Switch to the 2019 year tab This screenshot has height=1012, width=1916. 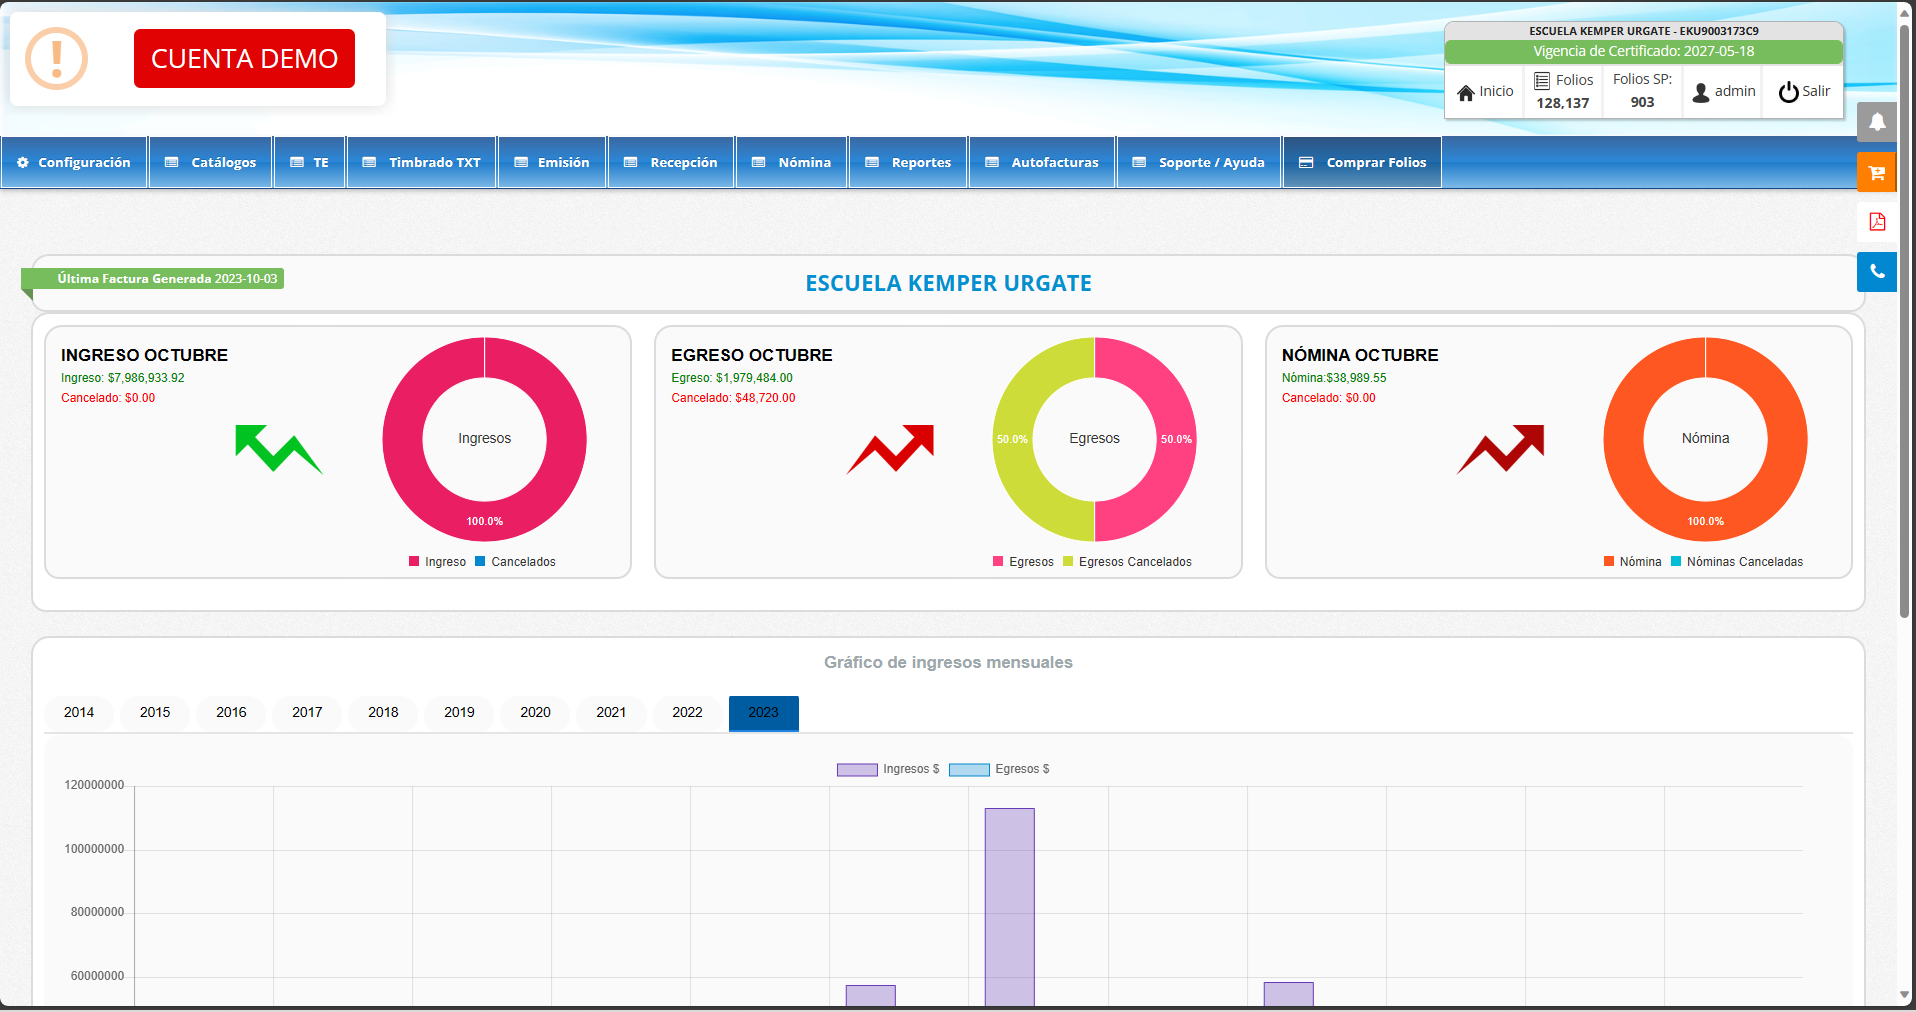[x=459, y=713]
